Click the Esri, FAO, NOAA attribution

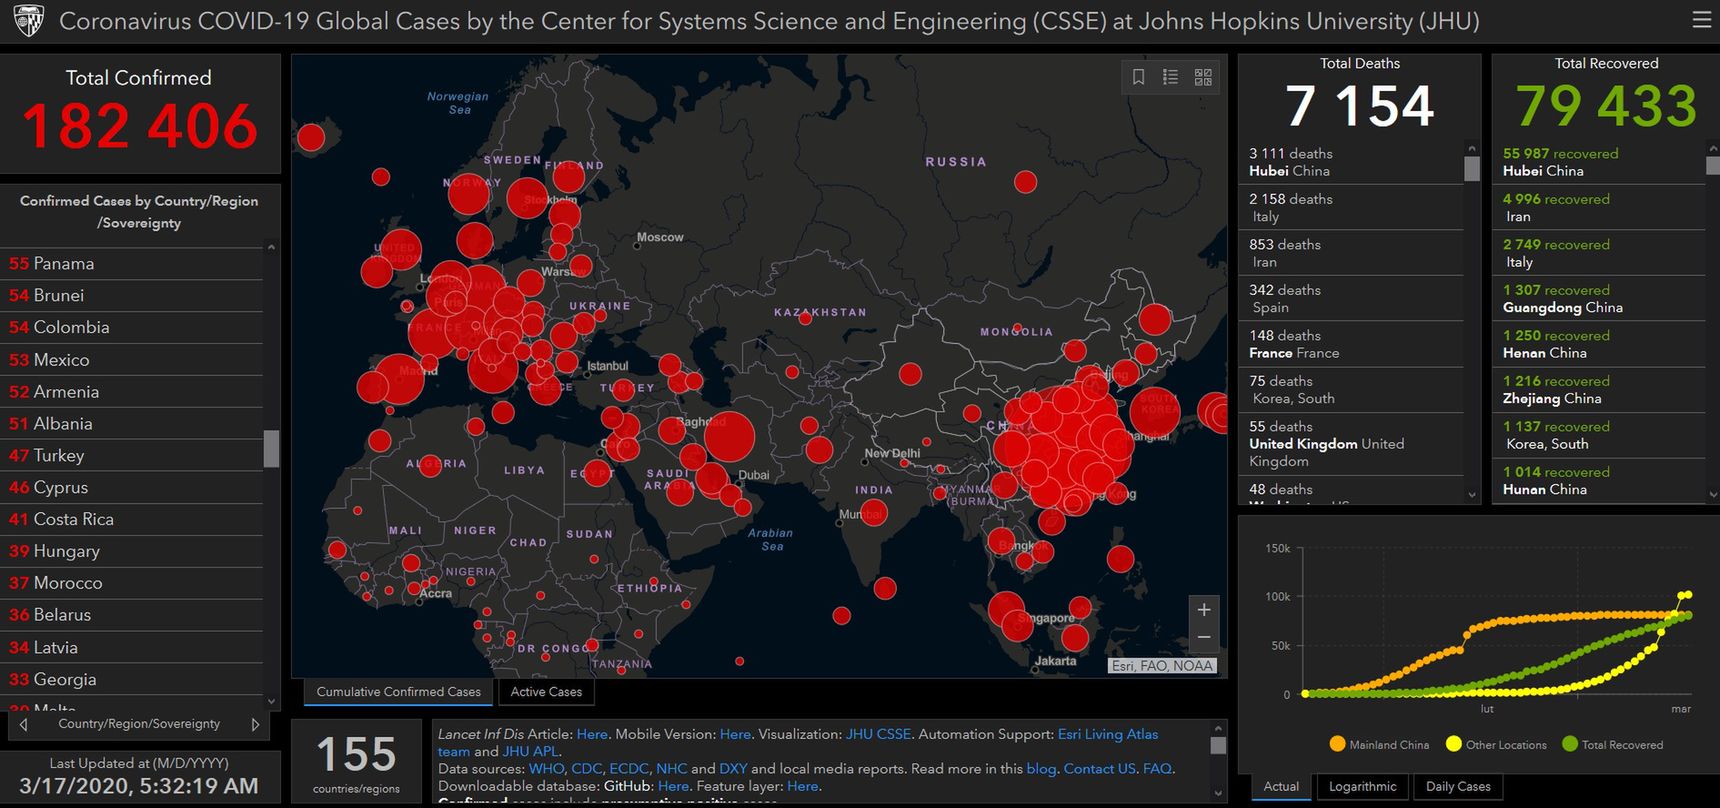click(1162, 666)
